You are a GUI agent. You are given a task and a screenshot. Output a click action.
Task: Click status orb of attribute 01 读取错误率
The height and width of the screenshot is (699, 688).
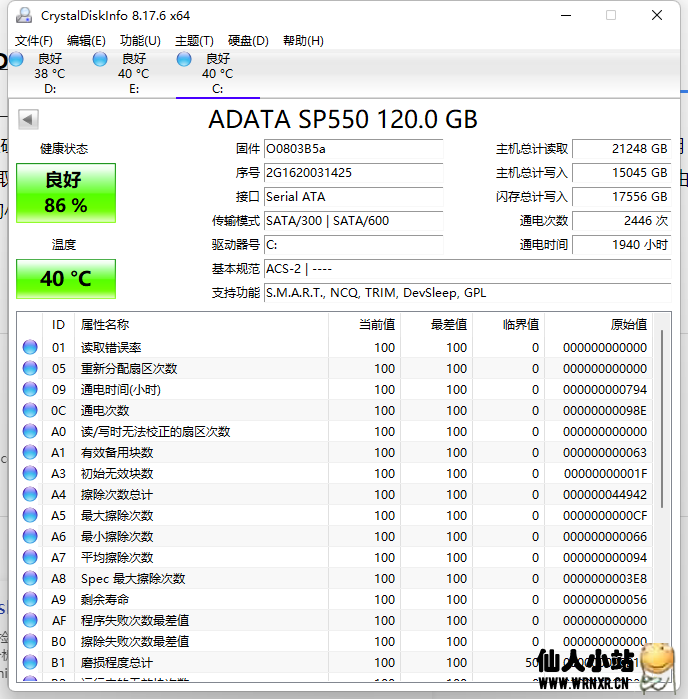tap(30, 347)
